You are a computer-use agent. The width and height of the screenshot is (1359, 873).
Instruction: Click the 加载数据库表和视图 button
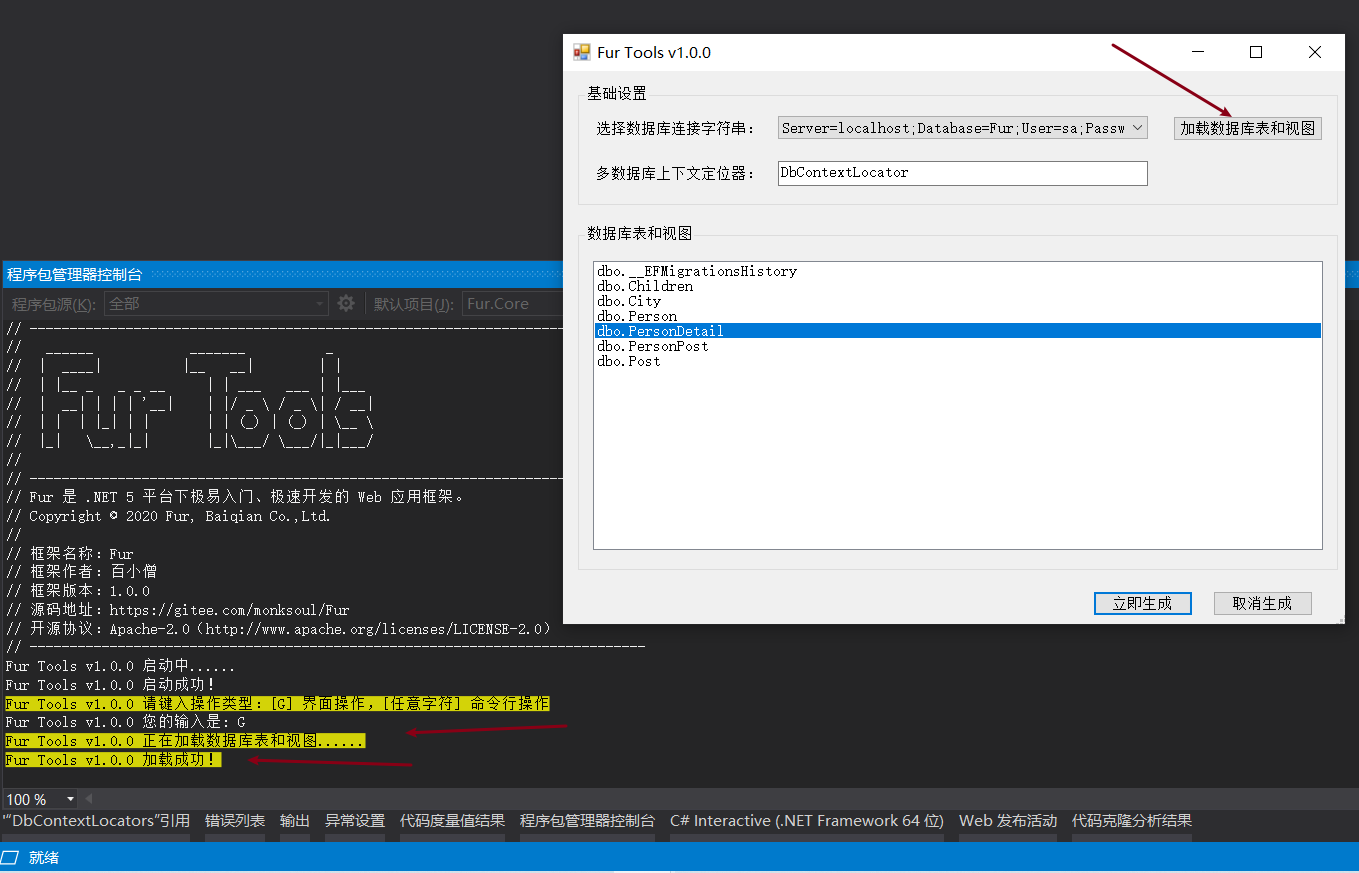[x=1247, y=128]
